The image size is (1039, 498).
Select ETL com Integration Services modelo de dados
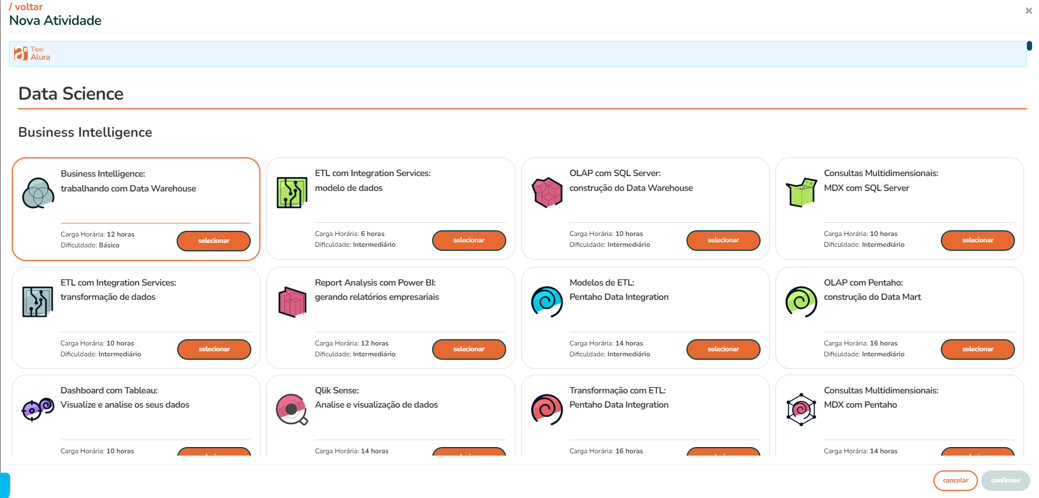pyautogui.click(x=468, y=240)
